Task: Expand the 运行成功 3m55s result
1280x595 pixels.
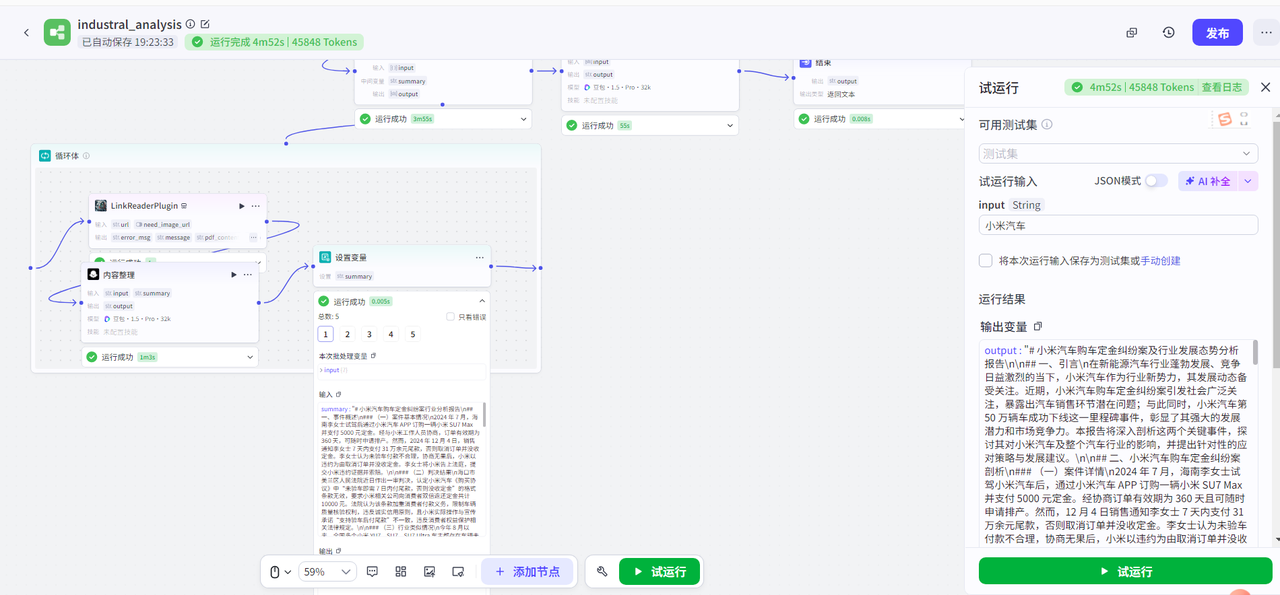Action: (x=523, y=119)
